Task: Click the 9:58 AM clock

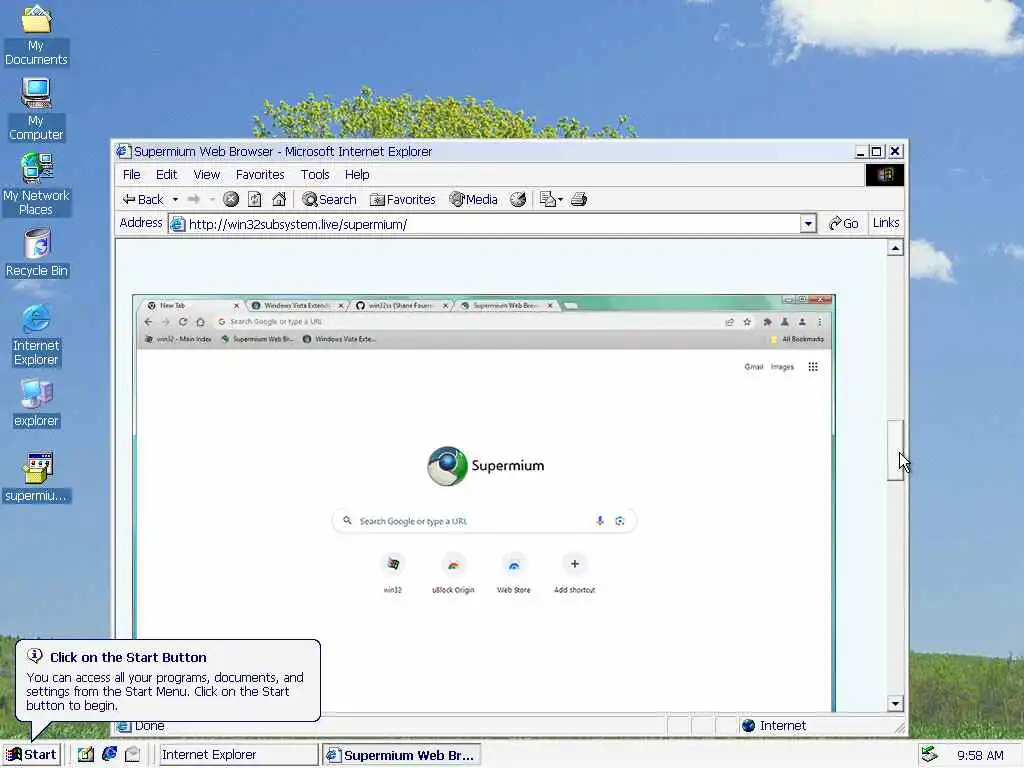Action: click(980, 755)
